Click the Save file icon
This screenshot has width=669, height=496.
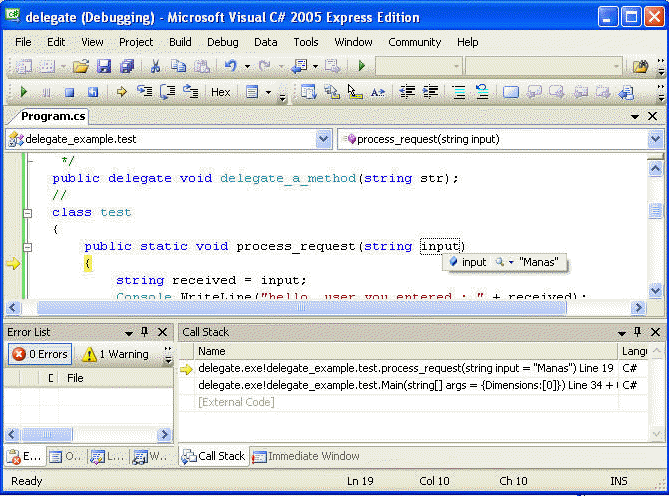[x=104, y=66]
